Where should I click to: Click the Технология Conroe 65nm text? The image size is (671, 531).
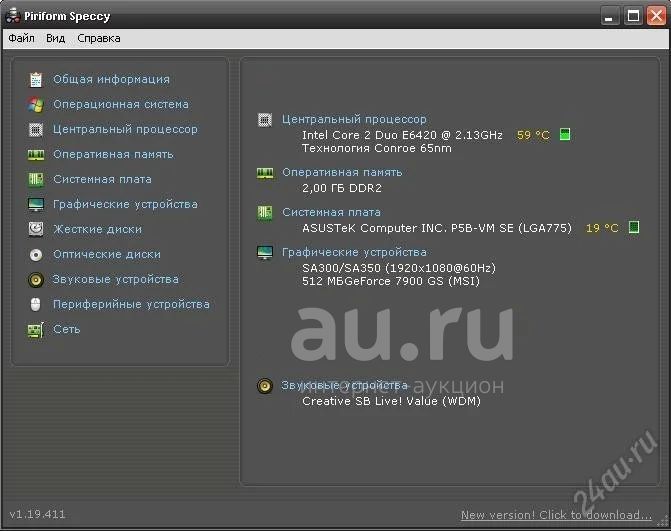(377, 148)
